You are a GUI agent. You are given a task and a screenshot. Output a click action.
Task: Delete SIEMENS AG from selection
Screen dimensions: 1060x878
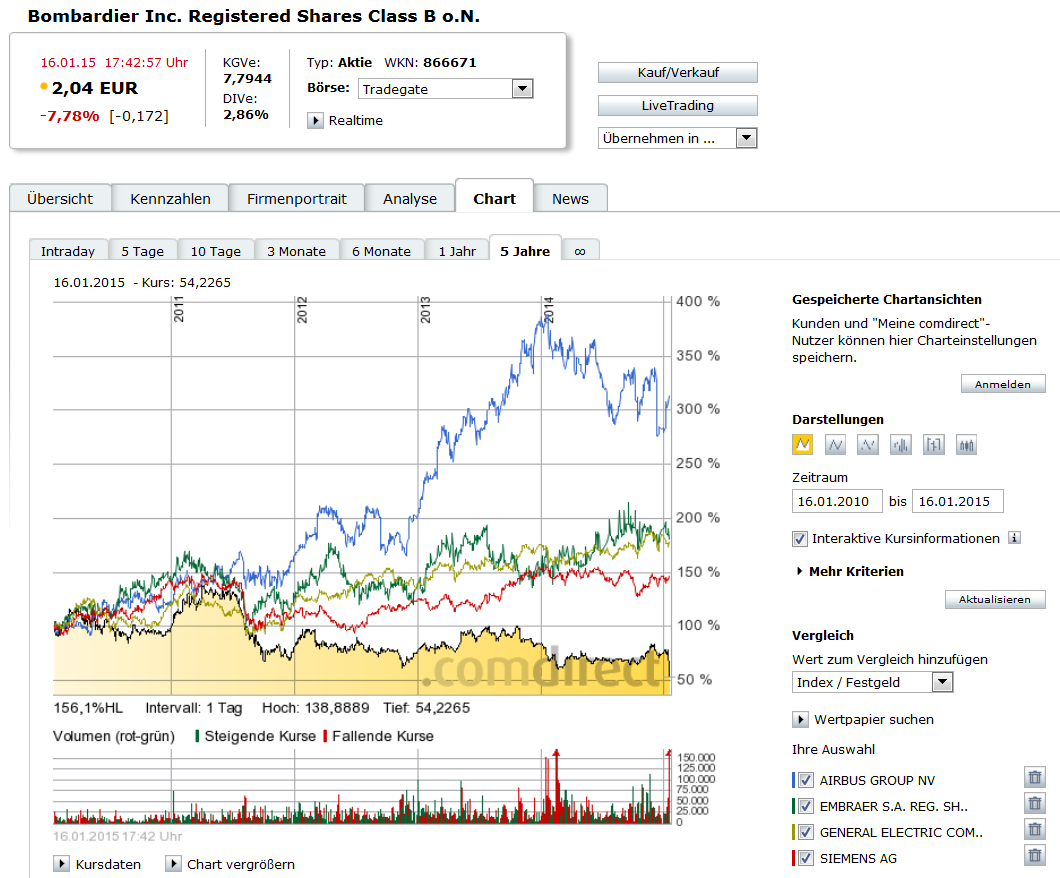point(1035,856)
